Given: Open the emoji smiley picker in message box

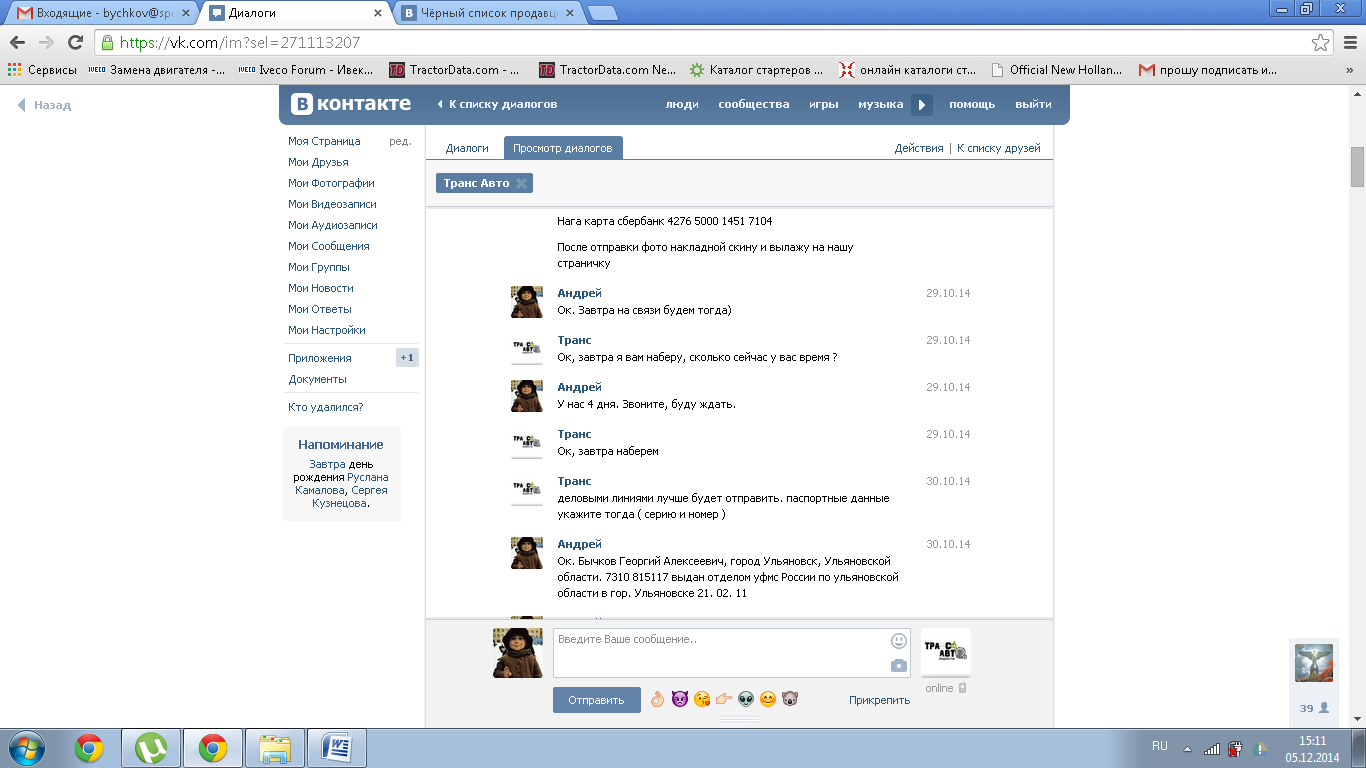Looking at the screenshot, I should (899, 641).
